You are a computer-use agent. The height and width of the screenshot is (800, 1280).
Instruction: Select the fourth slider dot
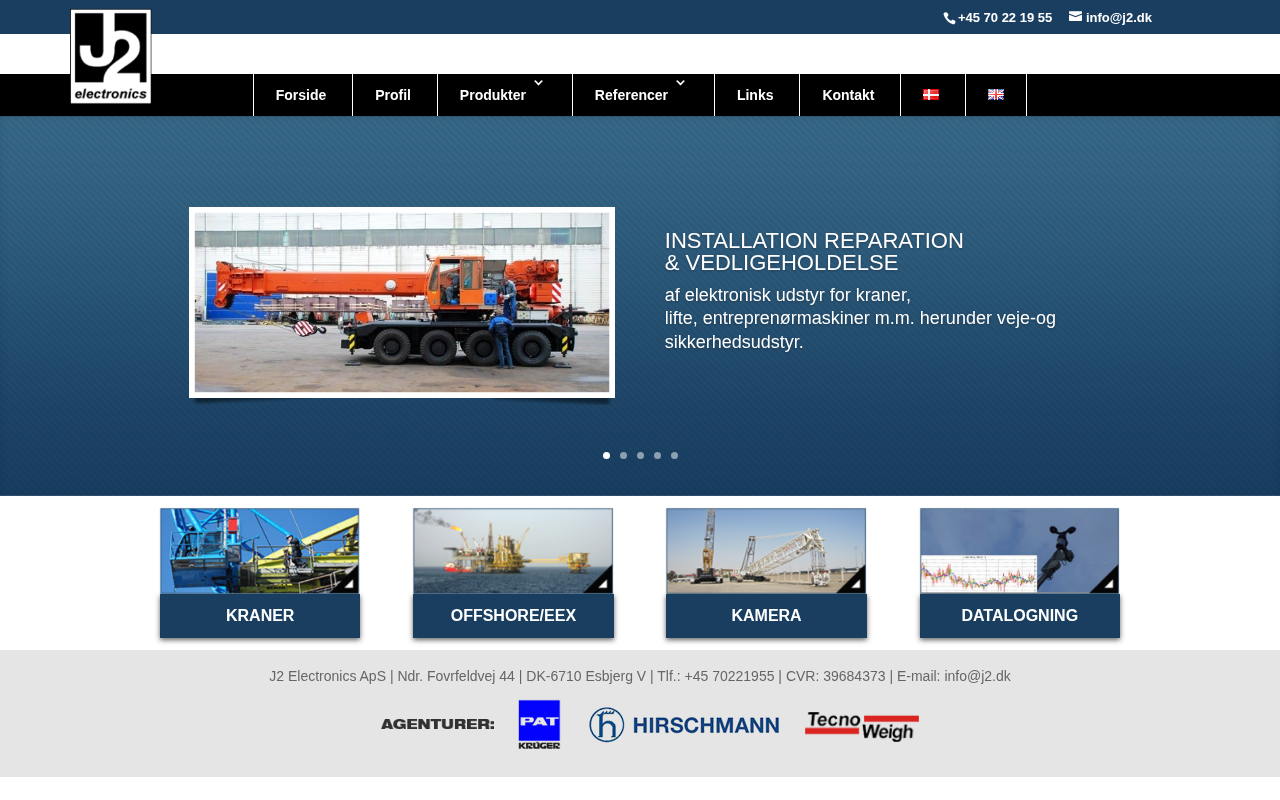(x=657, y=456)
